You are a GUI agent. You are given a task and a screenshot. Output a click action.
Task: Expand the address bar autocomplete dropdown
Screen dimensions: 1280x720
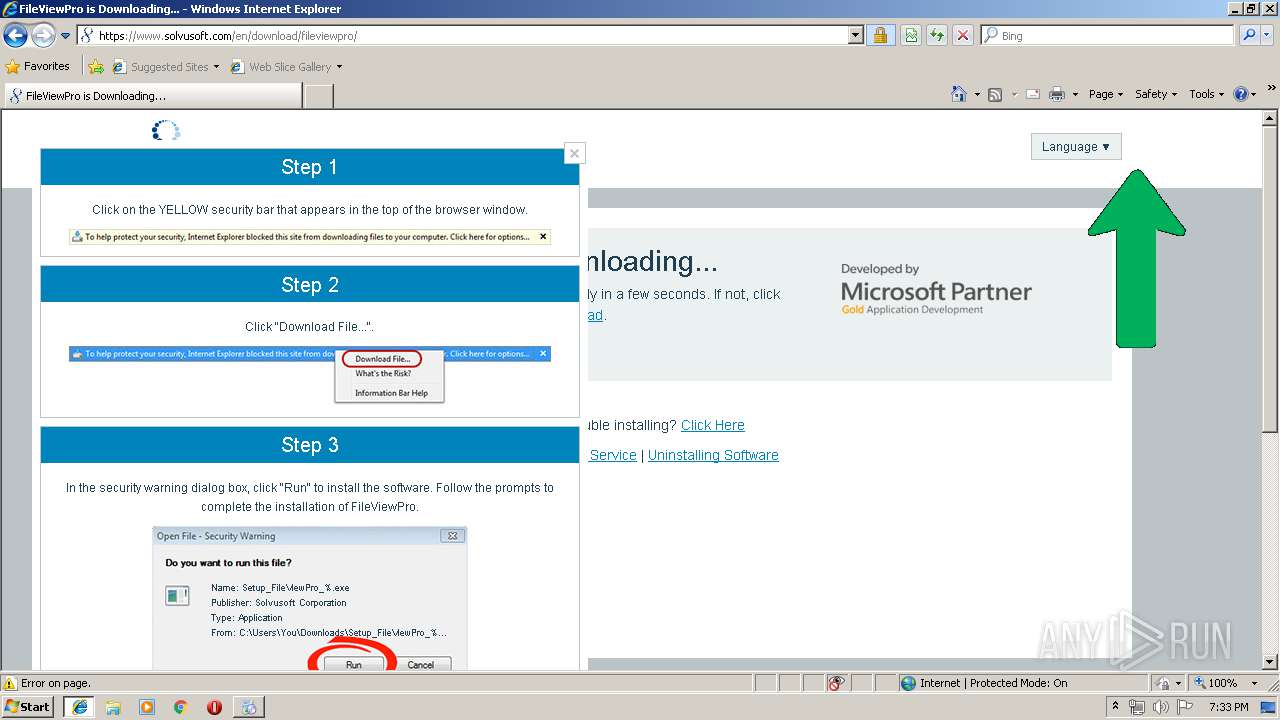tap(855, 35)
